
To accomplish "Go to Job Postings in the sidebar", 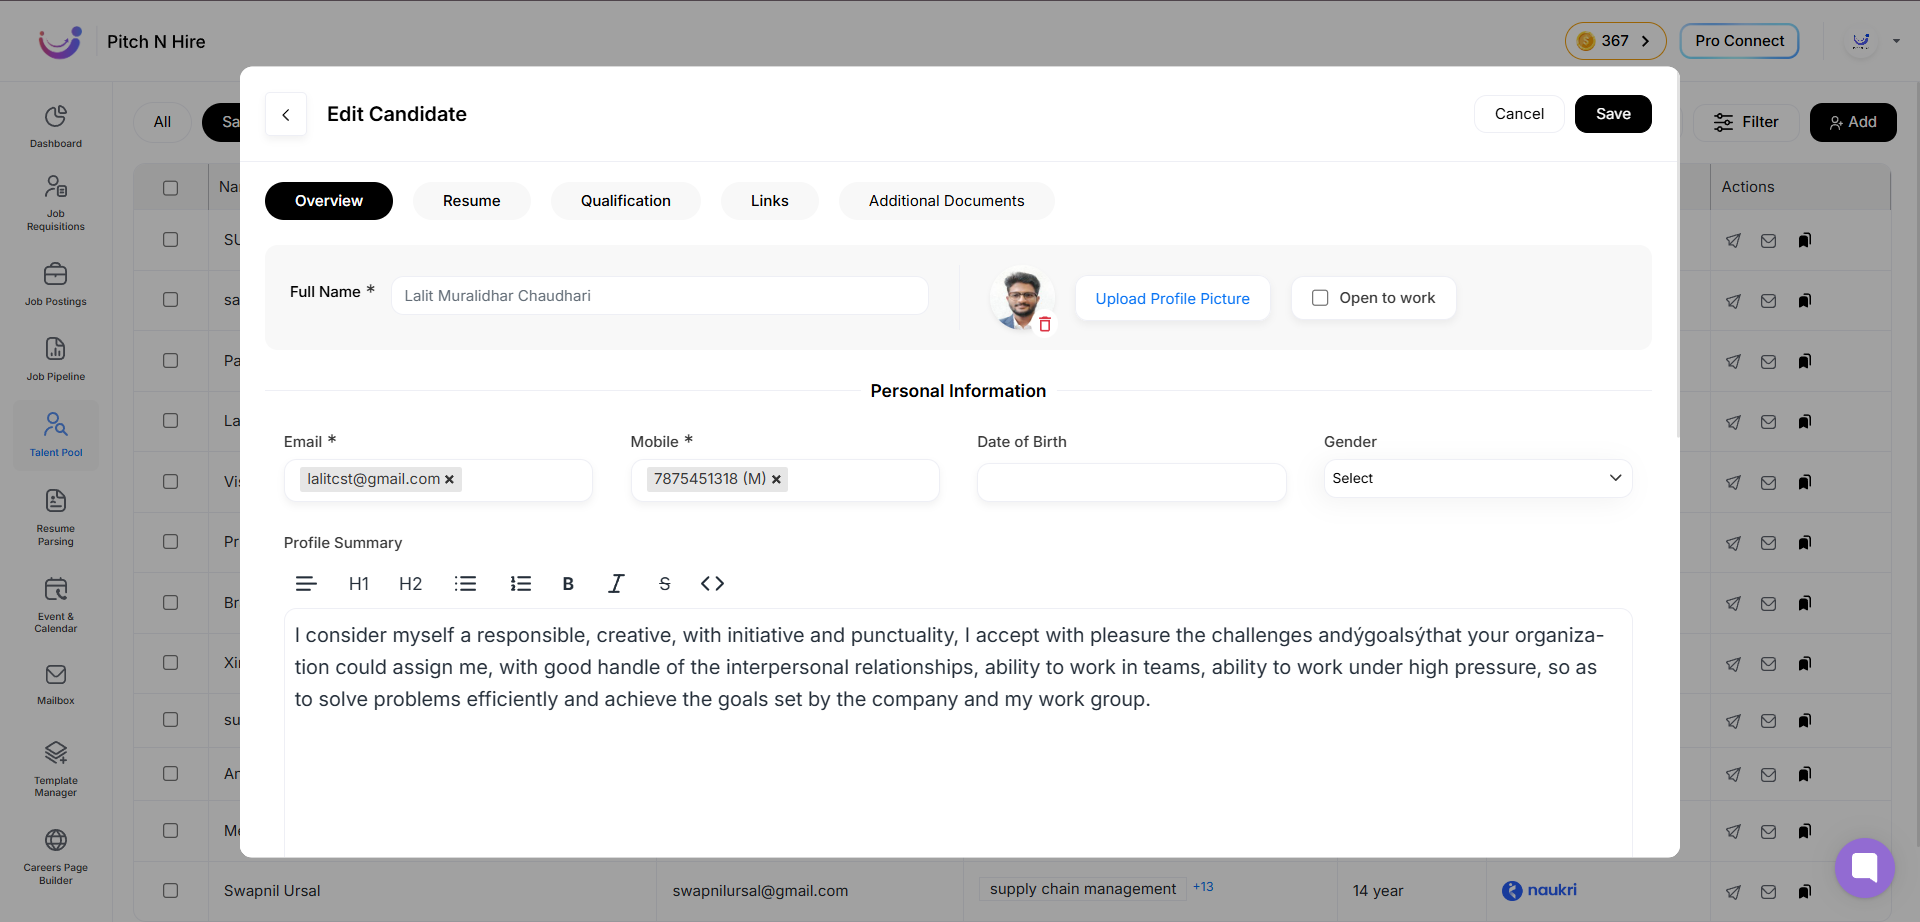I will (x=56, y=285).
